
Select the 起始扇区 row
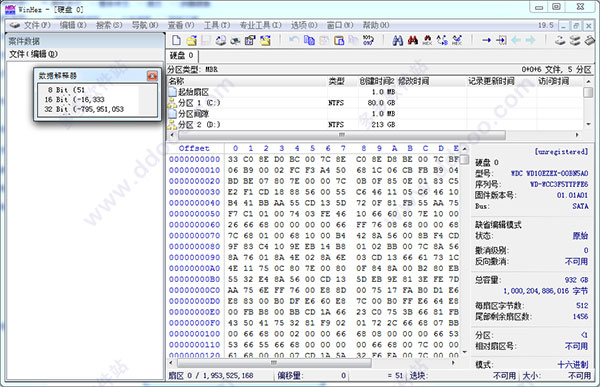[375, 92]
